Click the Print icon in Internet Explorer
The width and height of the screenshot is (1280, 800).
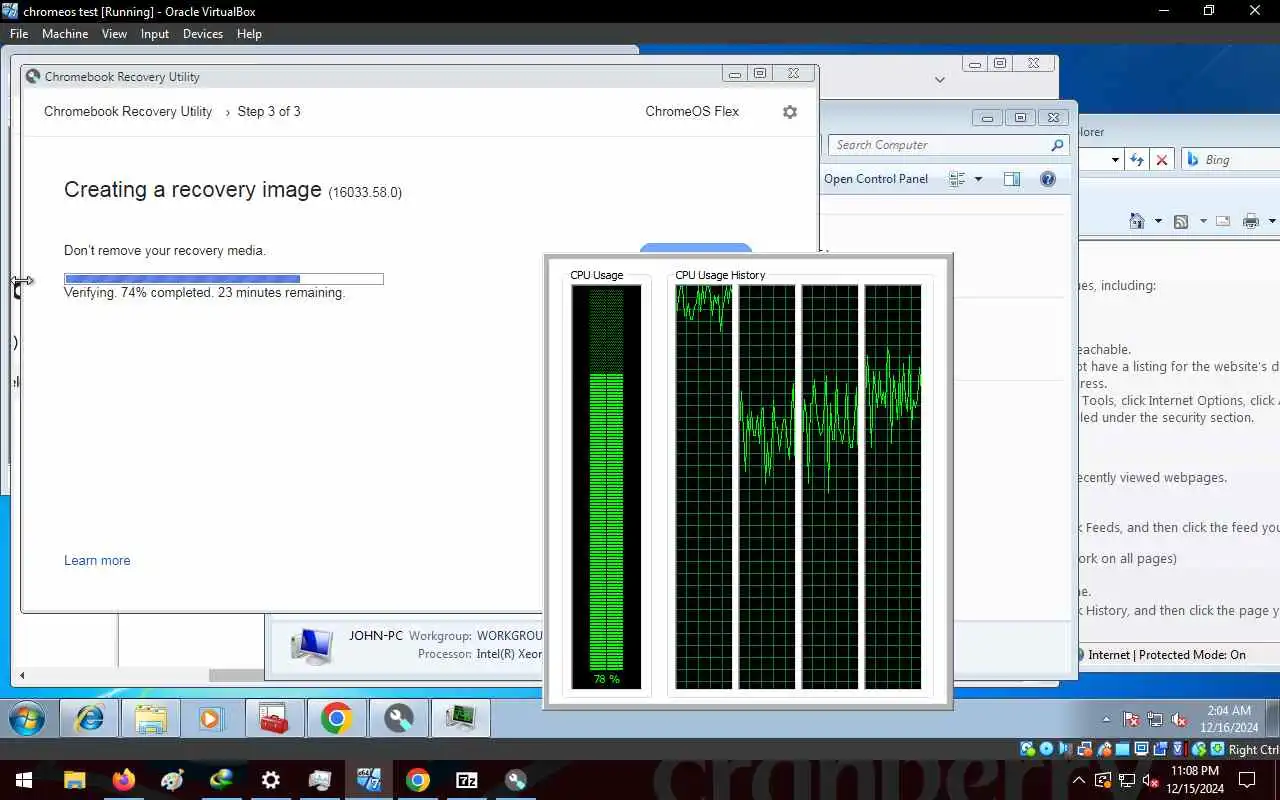(x=1251, y=221)
